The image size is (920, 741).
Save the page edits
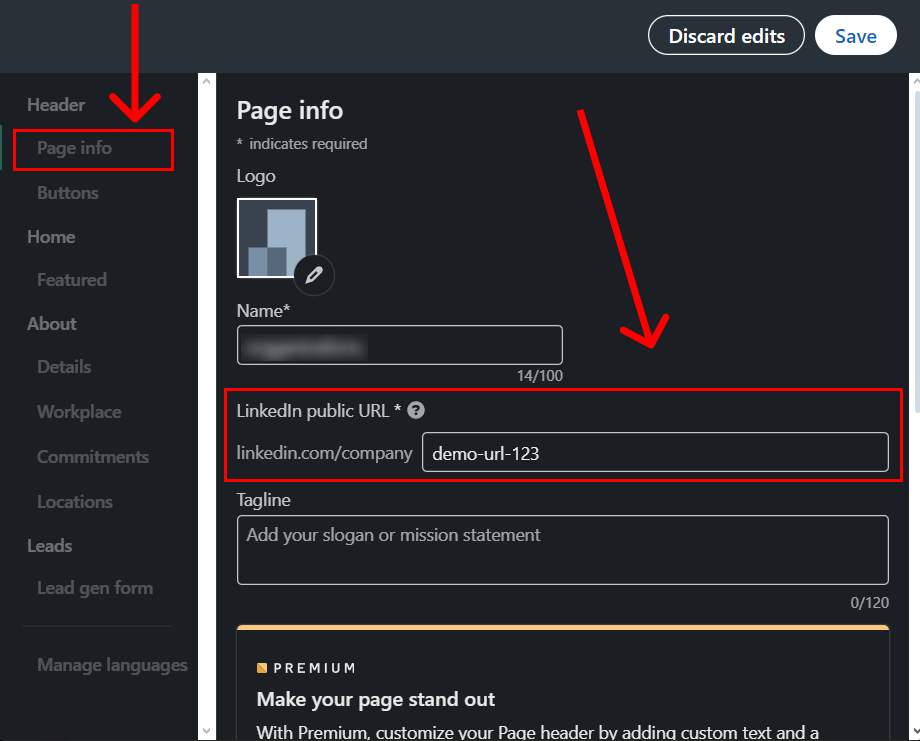[x=855, y=36]
